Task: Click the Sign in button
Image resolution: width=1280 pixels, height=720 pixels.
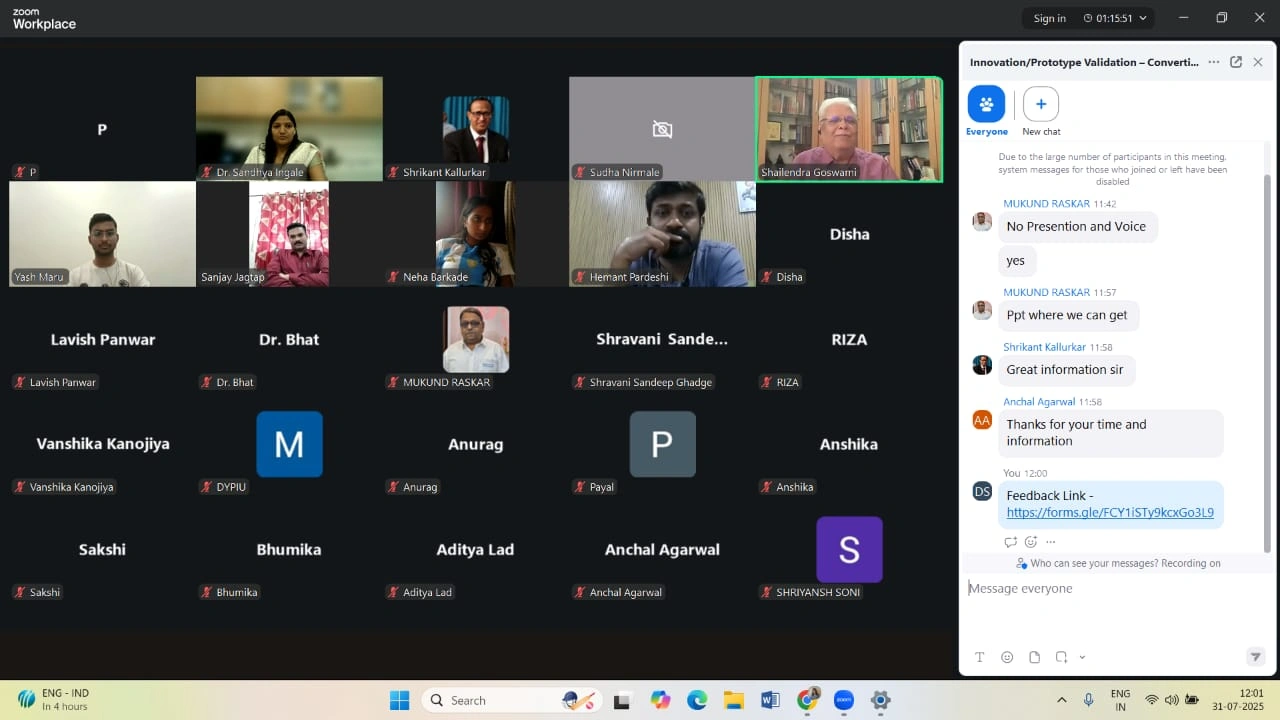Action: point(1049,18)
